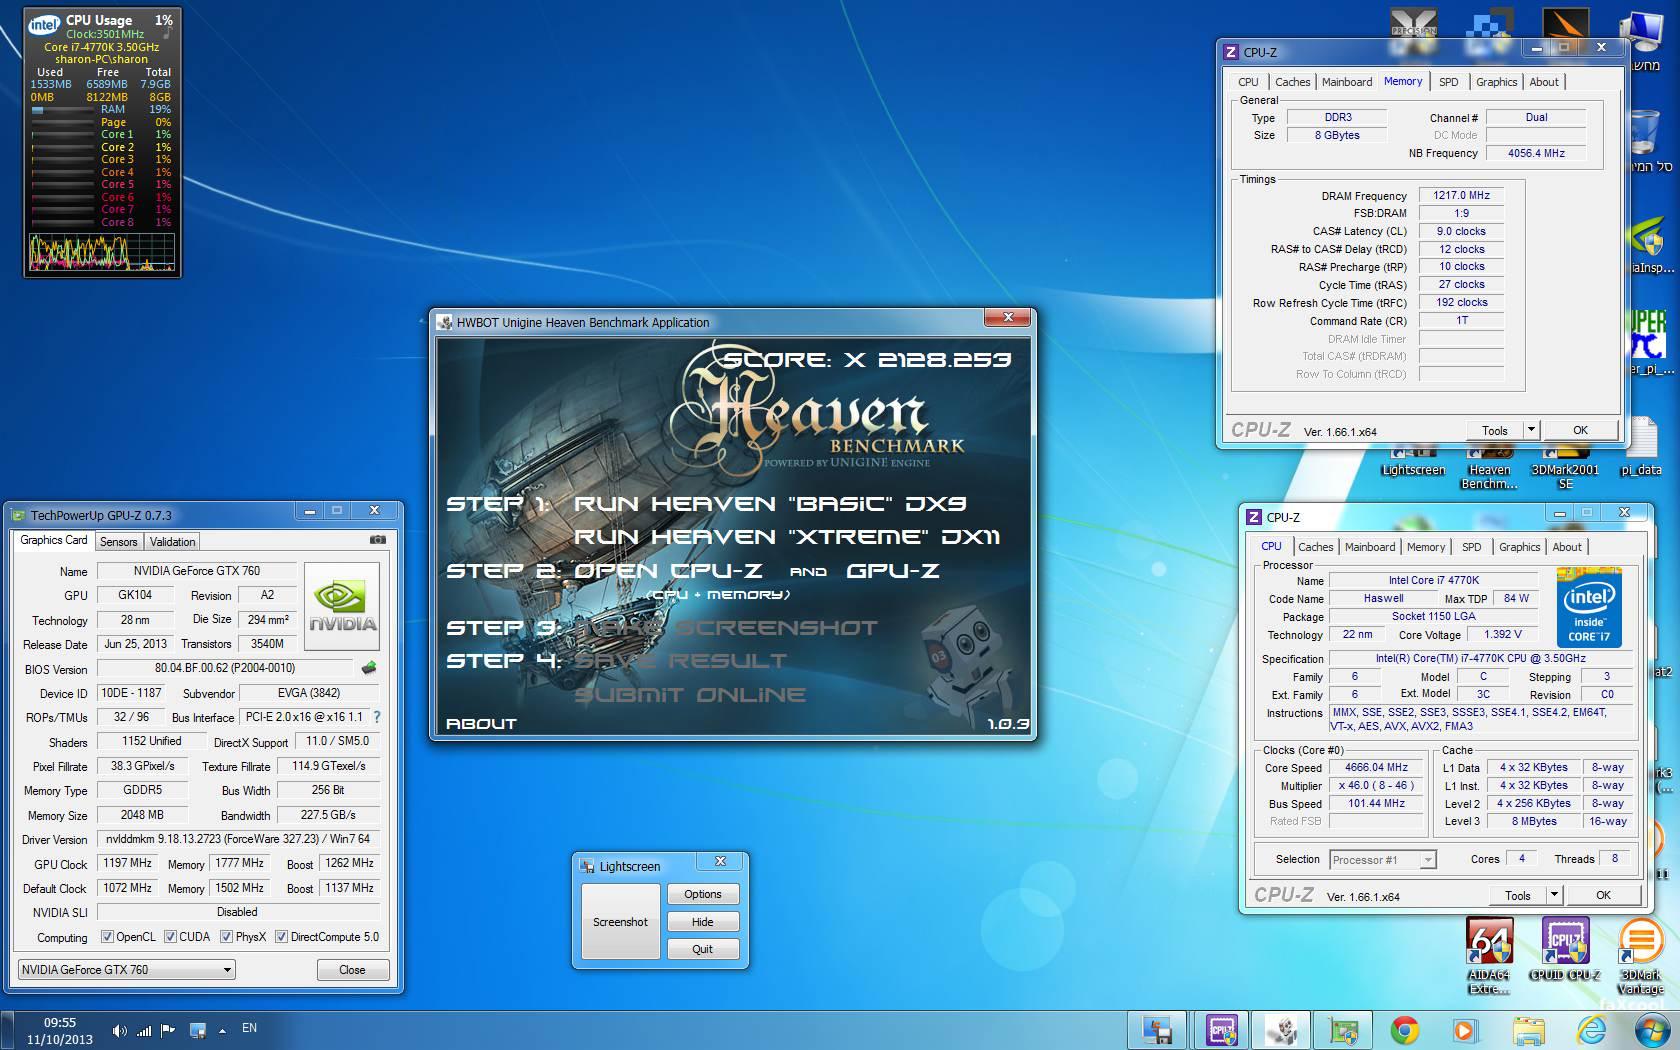Screen dimensions: 1680x1050
Task: Click the EN language indicator in taskbar
Action: click(249, 1028)
